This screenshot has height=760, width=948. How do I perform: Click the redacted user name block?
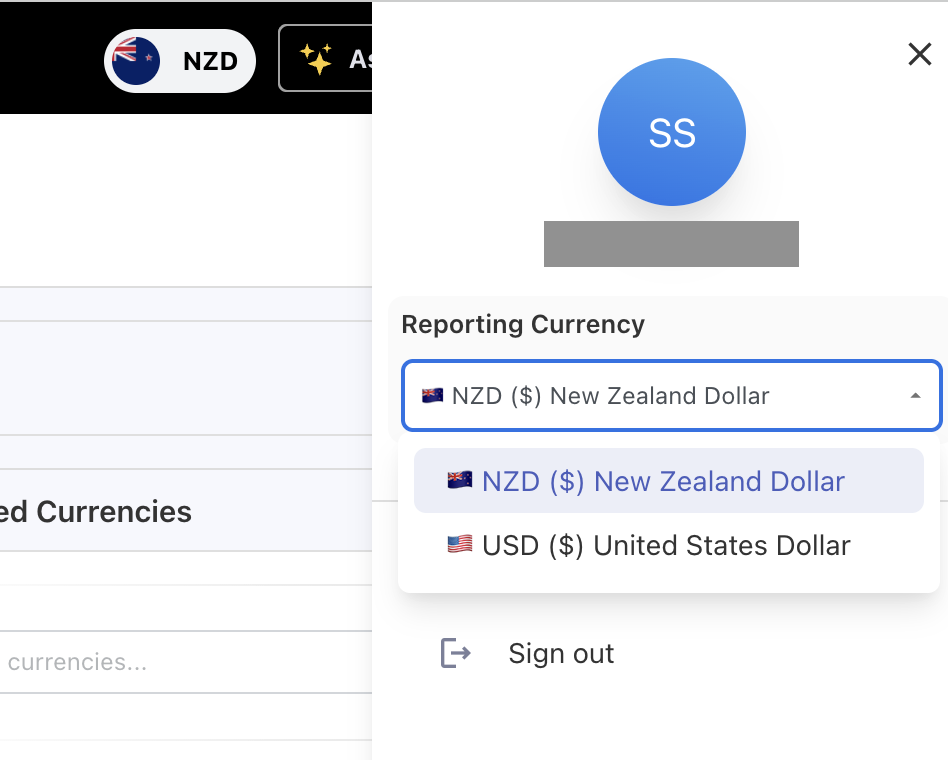(671, 244)
